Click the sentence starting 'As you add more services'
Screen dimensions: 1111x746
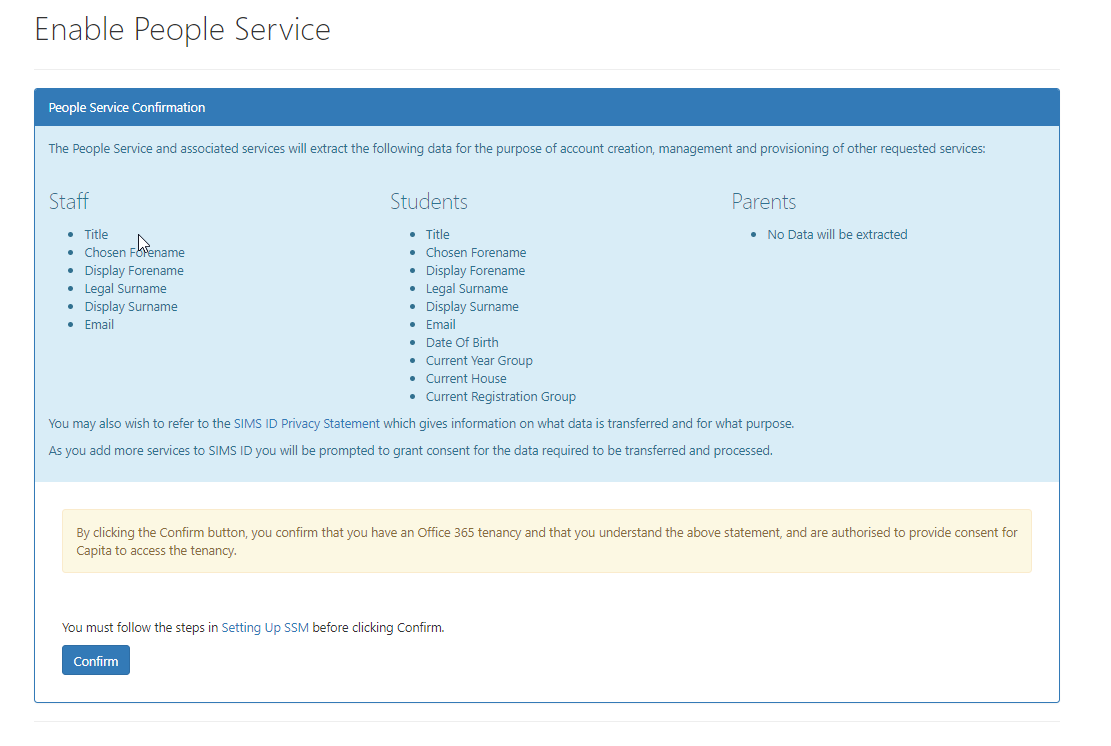pyautogui.click(x=410, y=451)
